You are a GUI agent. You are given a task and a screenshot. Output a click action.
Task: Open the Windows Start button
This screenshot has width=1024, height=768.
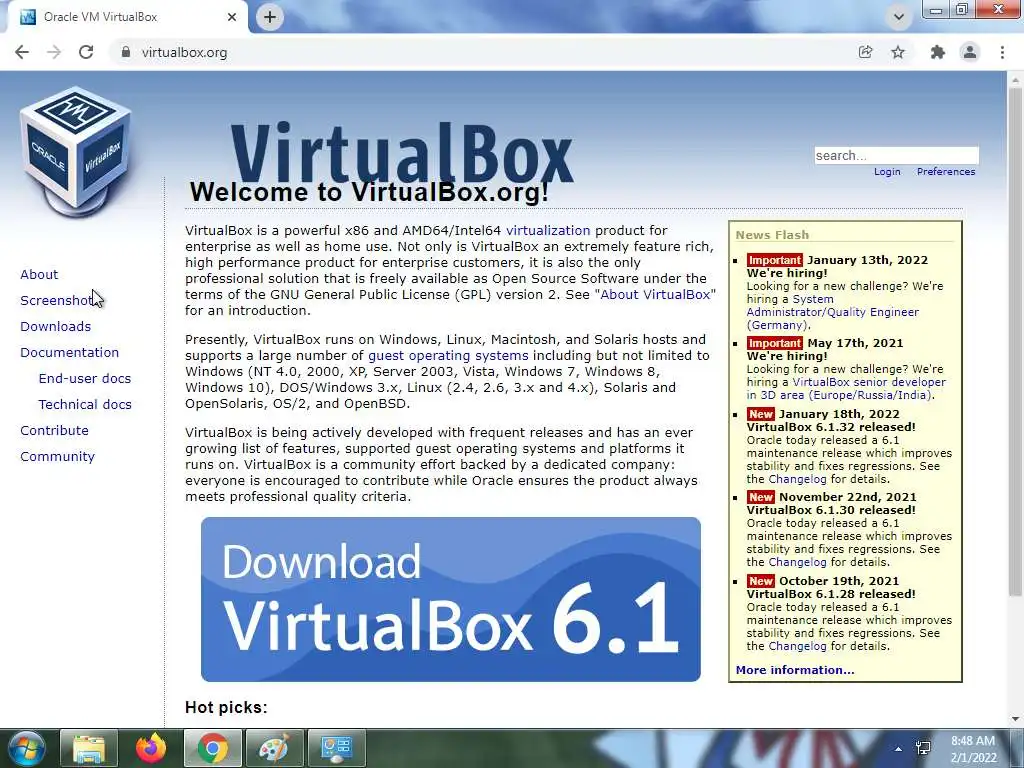click(26, 748)
